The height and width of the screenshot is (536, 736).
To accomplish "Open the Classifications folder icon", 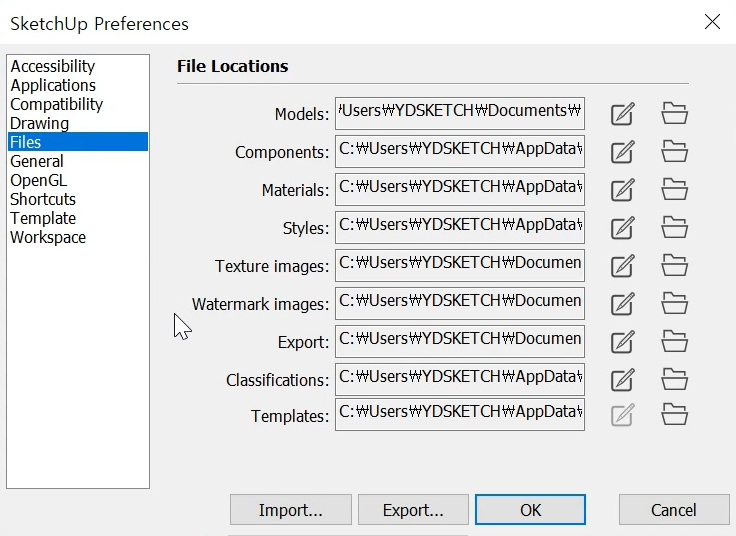I will tap(675, 379).
